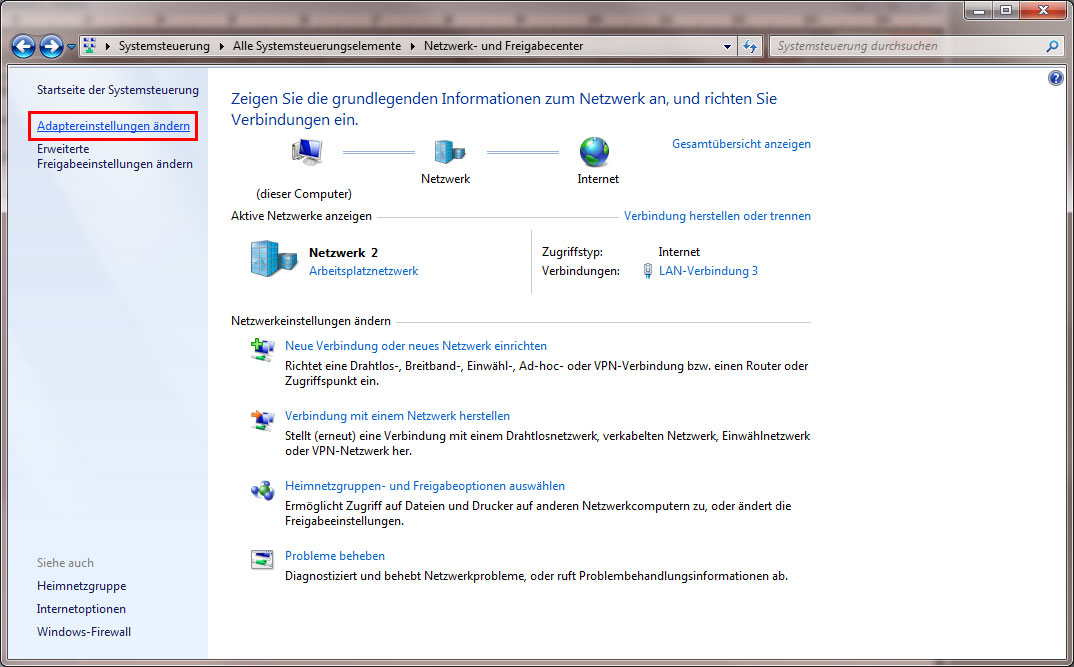Image resolution: width=1074 pixels, height=667 pixels.
Task: Click the back navigation arrow
Action: 22,45
